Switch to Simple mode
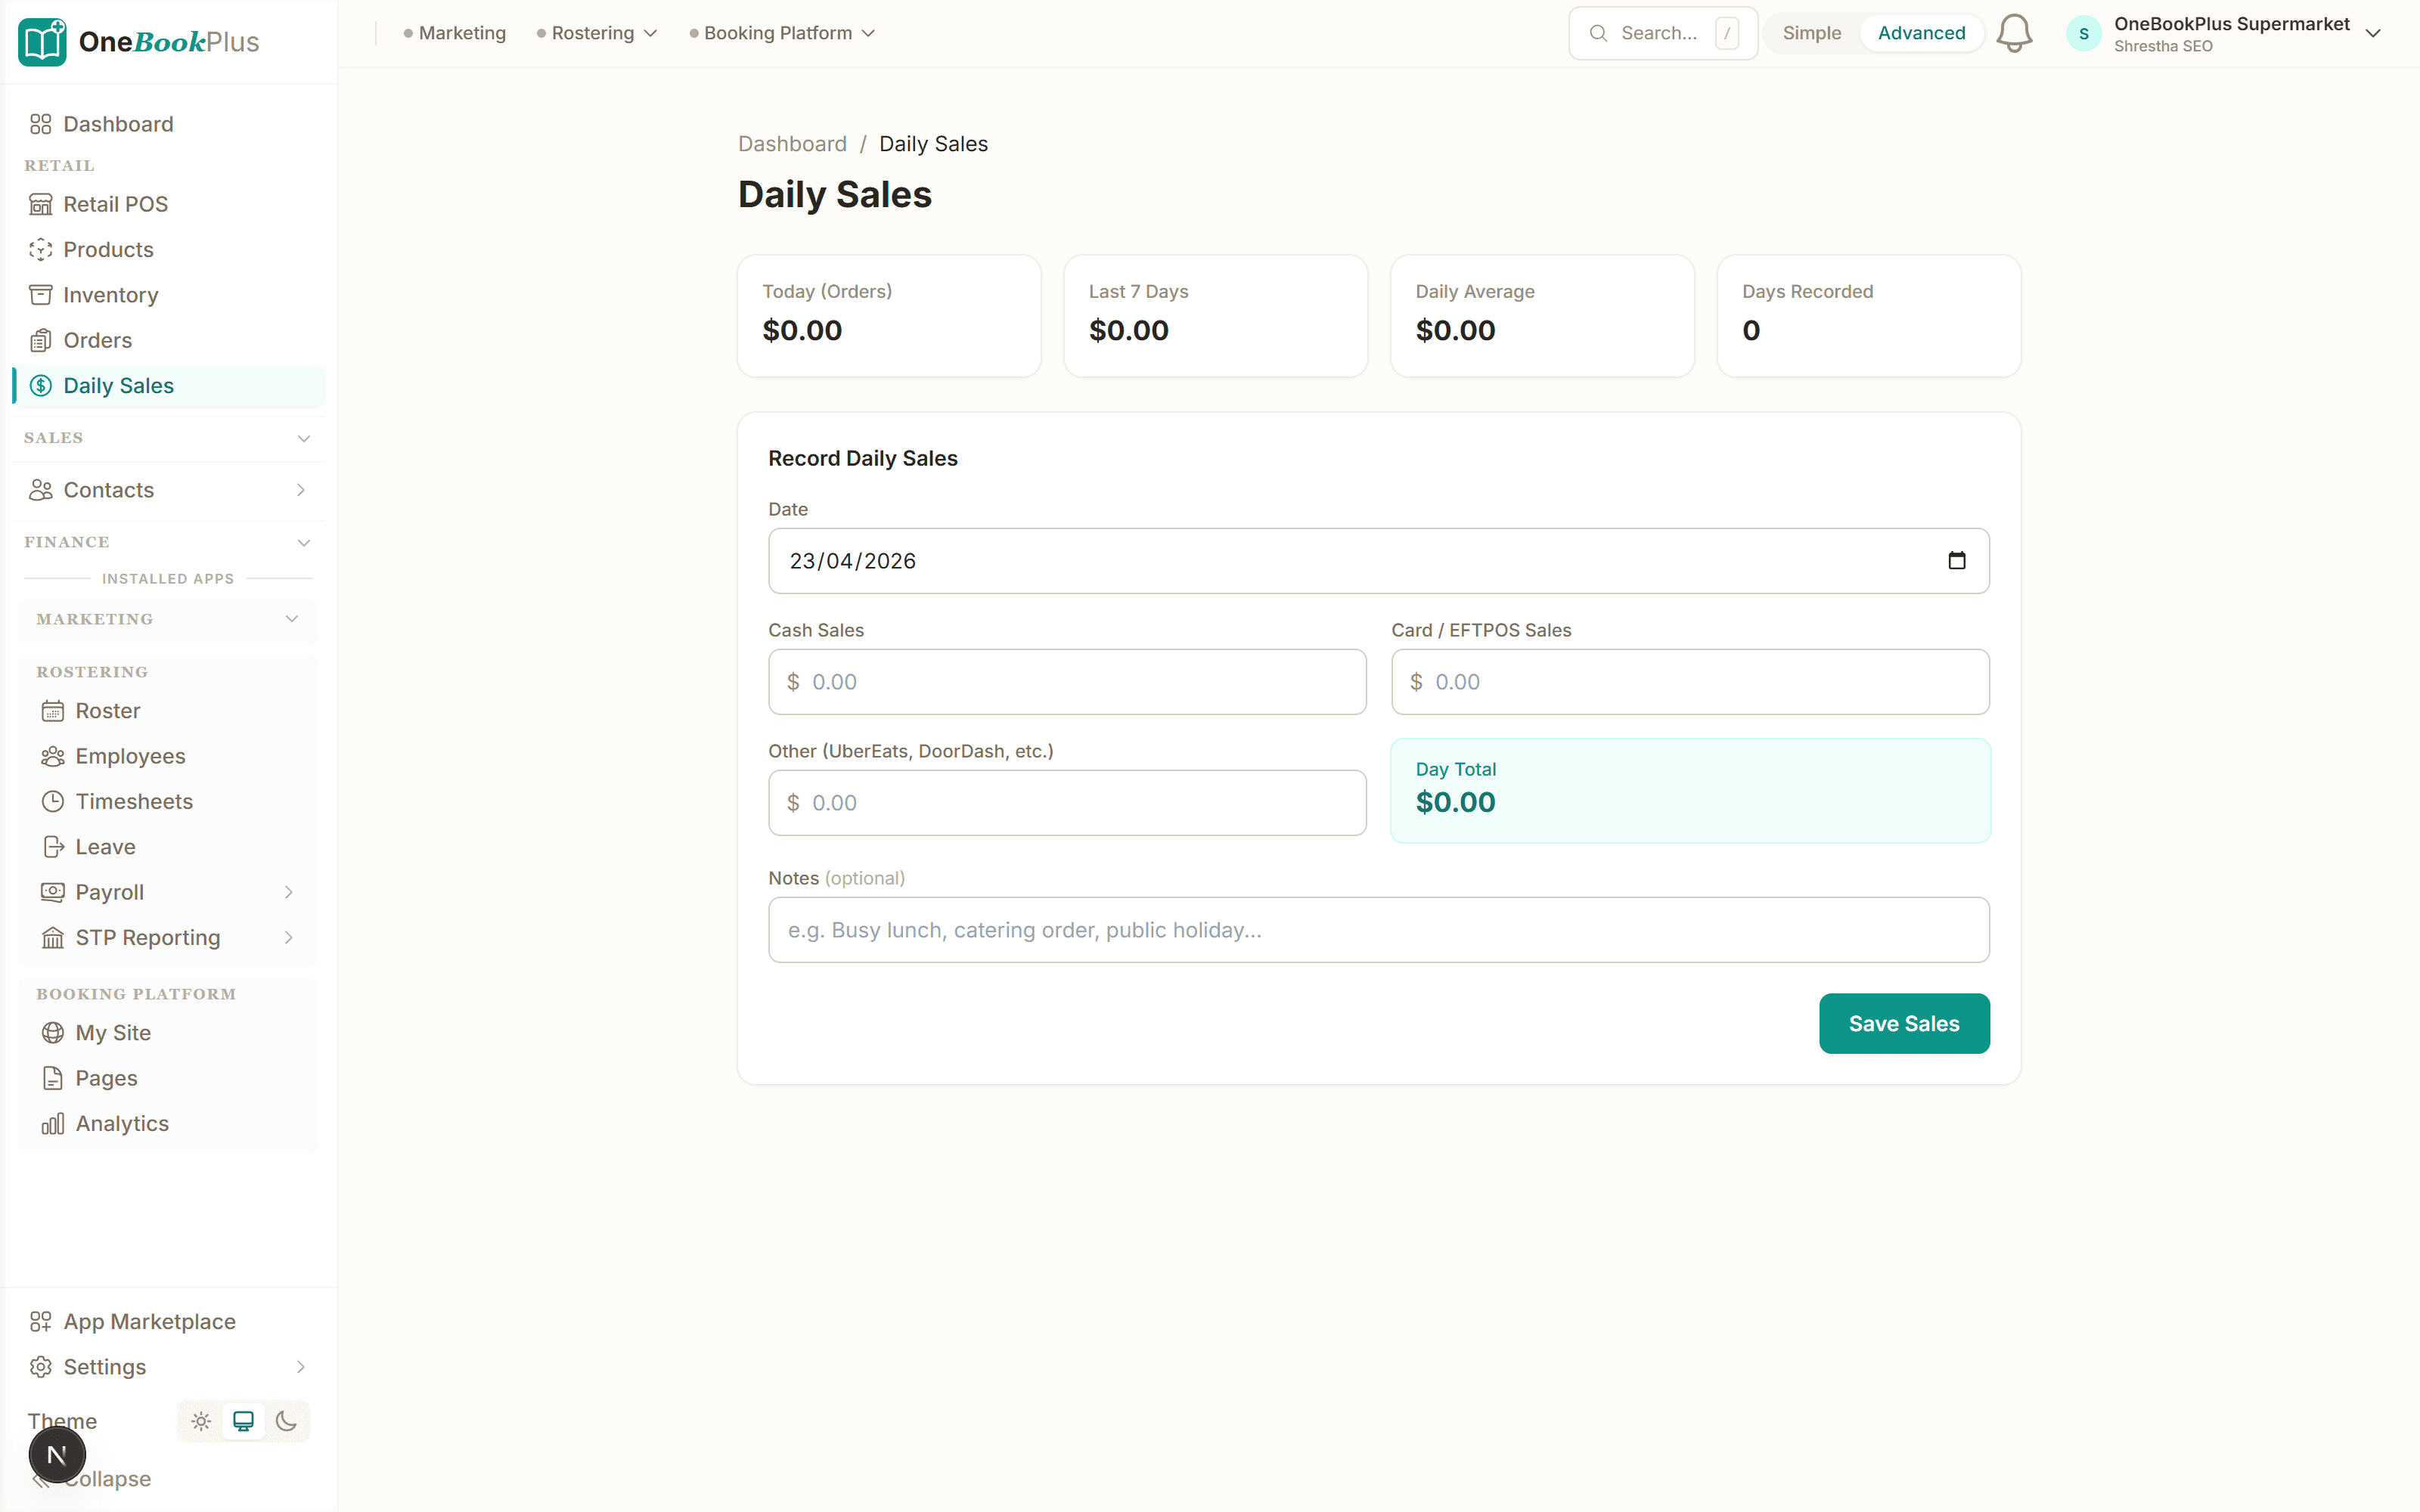This screenshot has width=2420, height=1512. point(1811,33)
